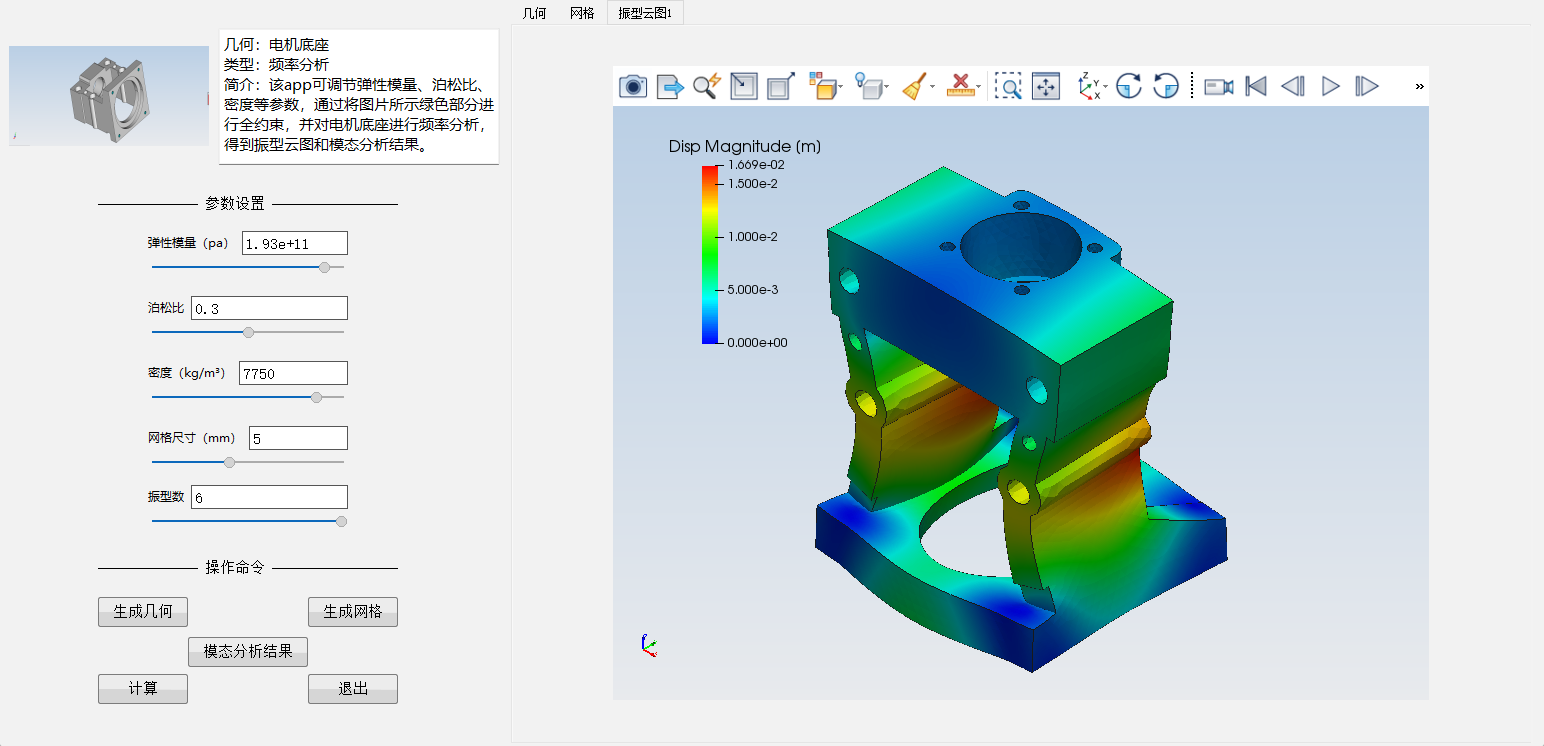The width and height of the screenshot is (1544, 746).
Task: Click the '类型: 频率分析' description line
Action: click(x=276, y=65)
